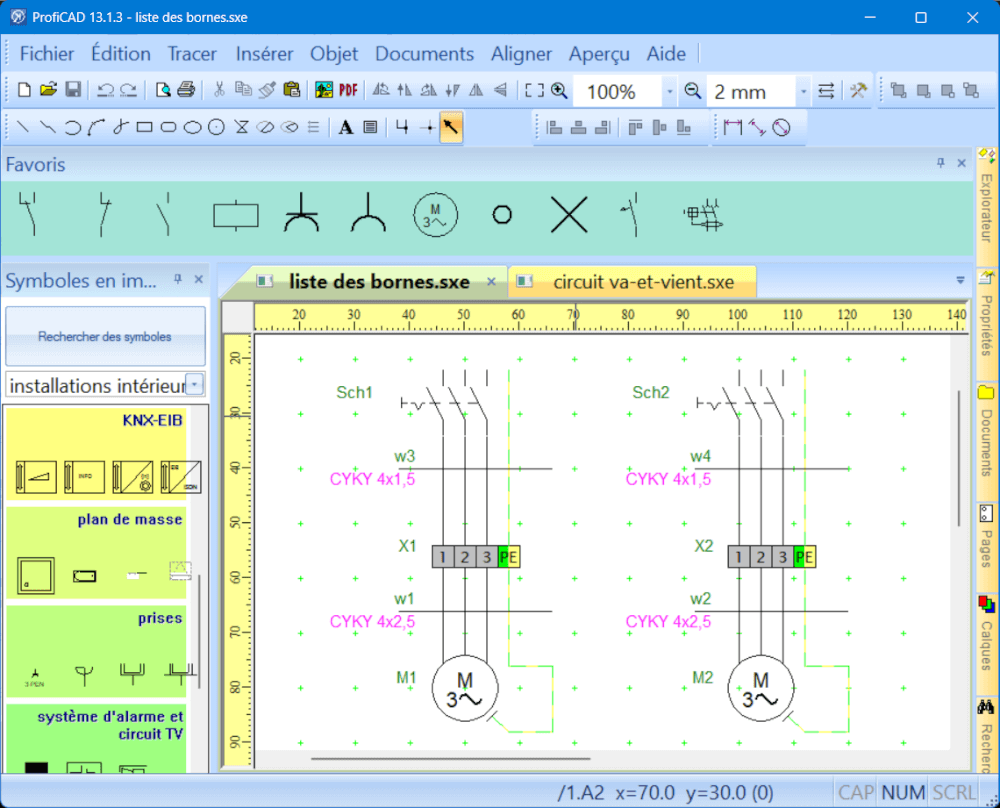Click the zoom out magnifier
This screenshot has width=1000, height=808.
[x=693, y=91]
